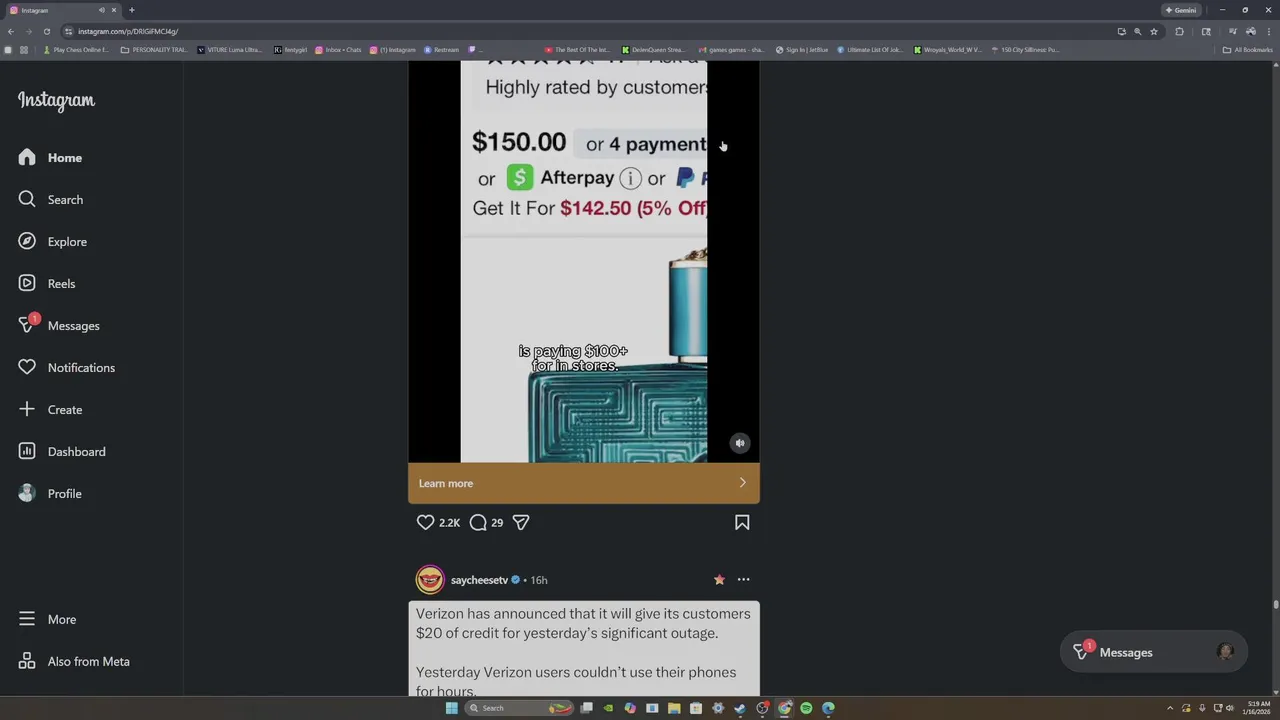This screenshot has width=1280, height=720.
Task: Click the Learn more banner
Action: pyautogui.click(x=584, y=483)
